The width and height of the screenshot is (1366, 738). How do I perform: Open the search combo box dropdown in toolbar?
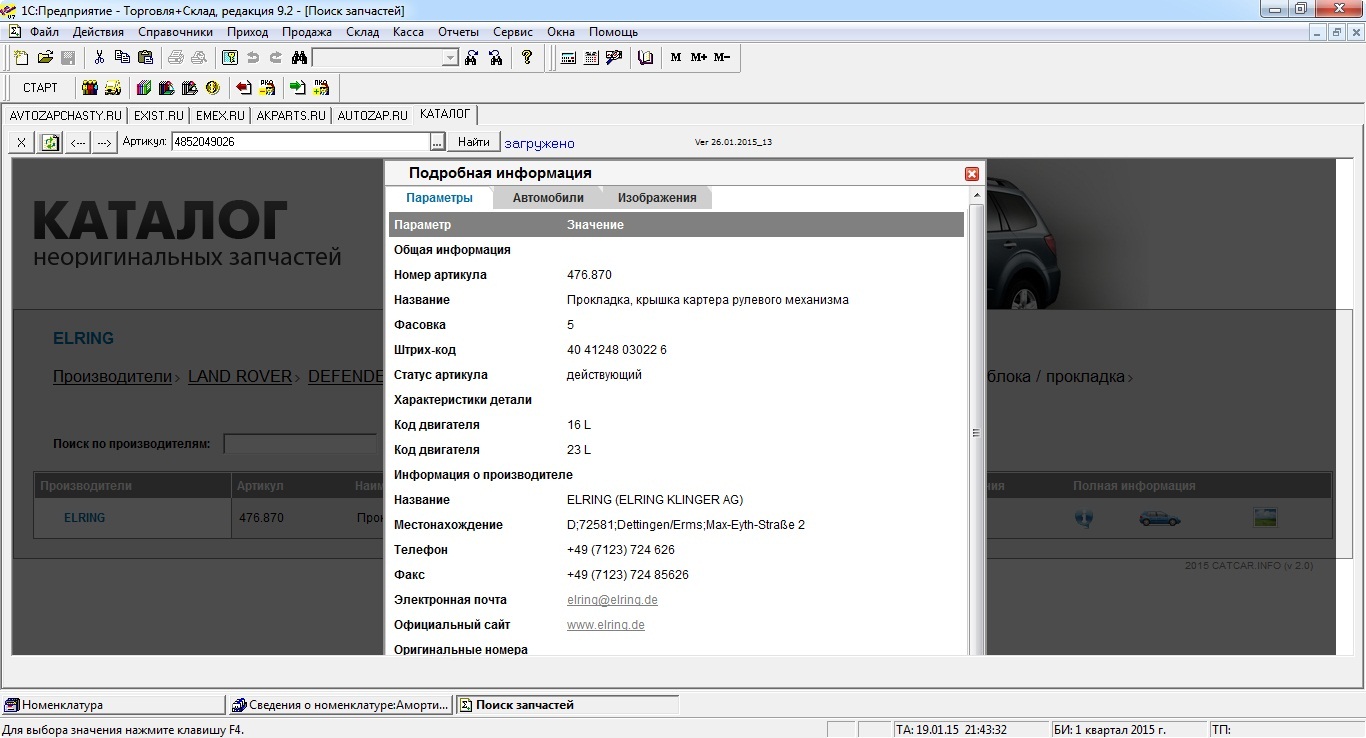(x=450, y=58)
